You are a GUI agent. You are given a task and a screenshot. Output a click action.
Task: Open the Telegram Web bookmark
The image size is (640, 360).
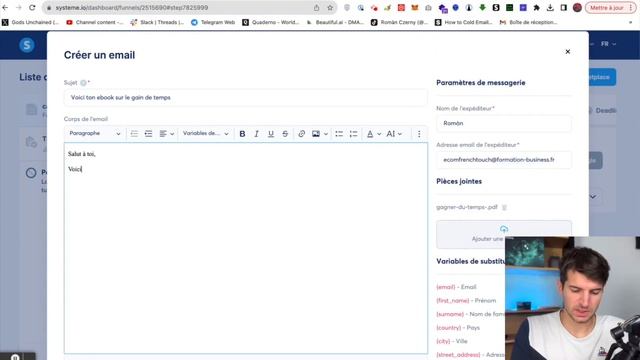[213, 22]
